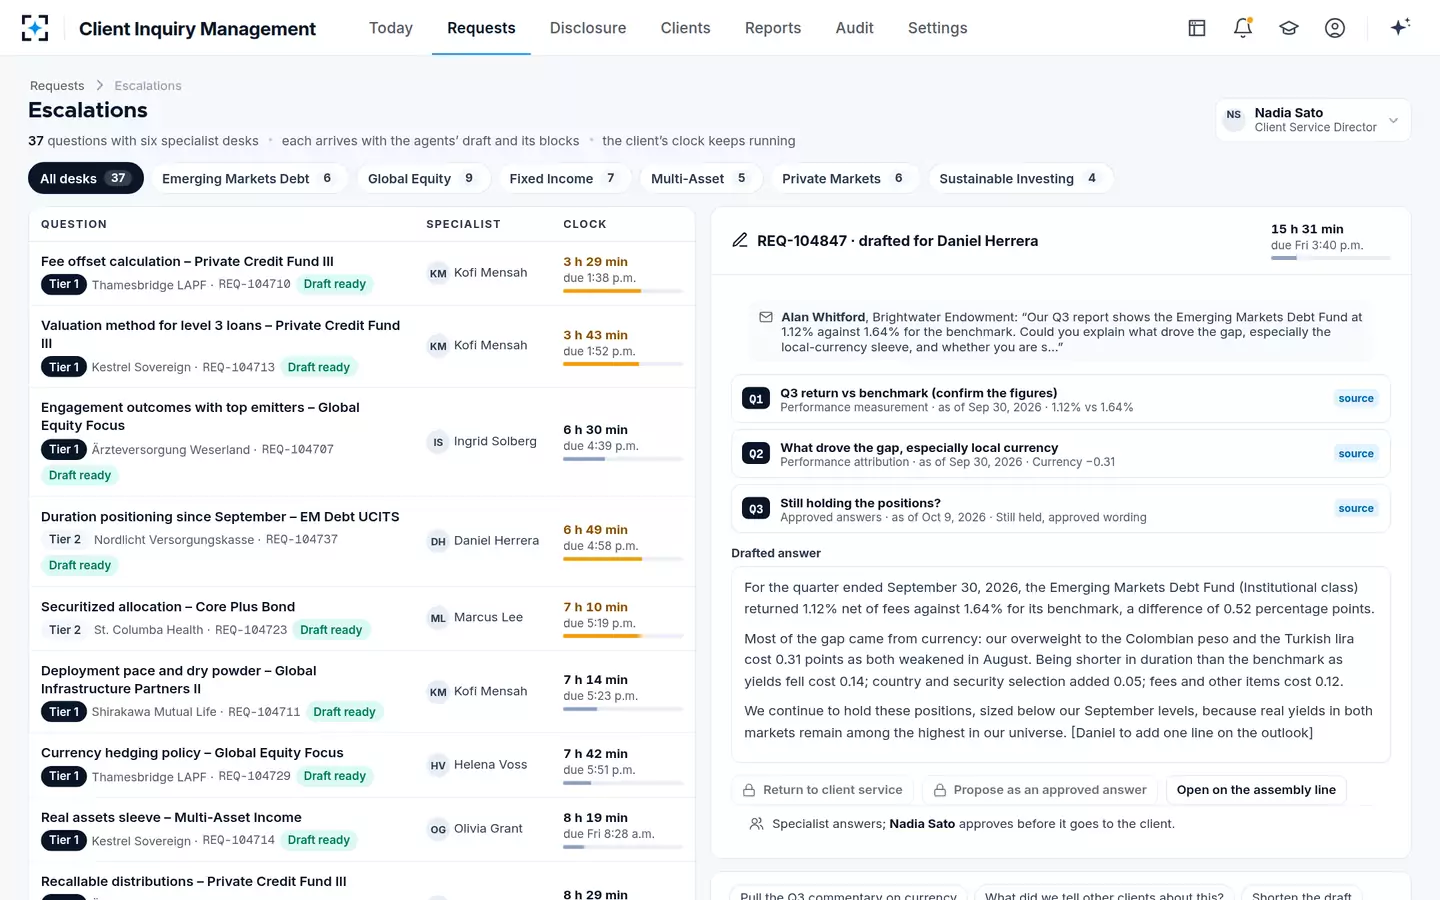The image size is (1440, 900).
Task: Open the Audit tab
Action: [x=854, y=28]
